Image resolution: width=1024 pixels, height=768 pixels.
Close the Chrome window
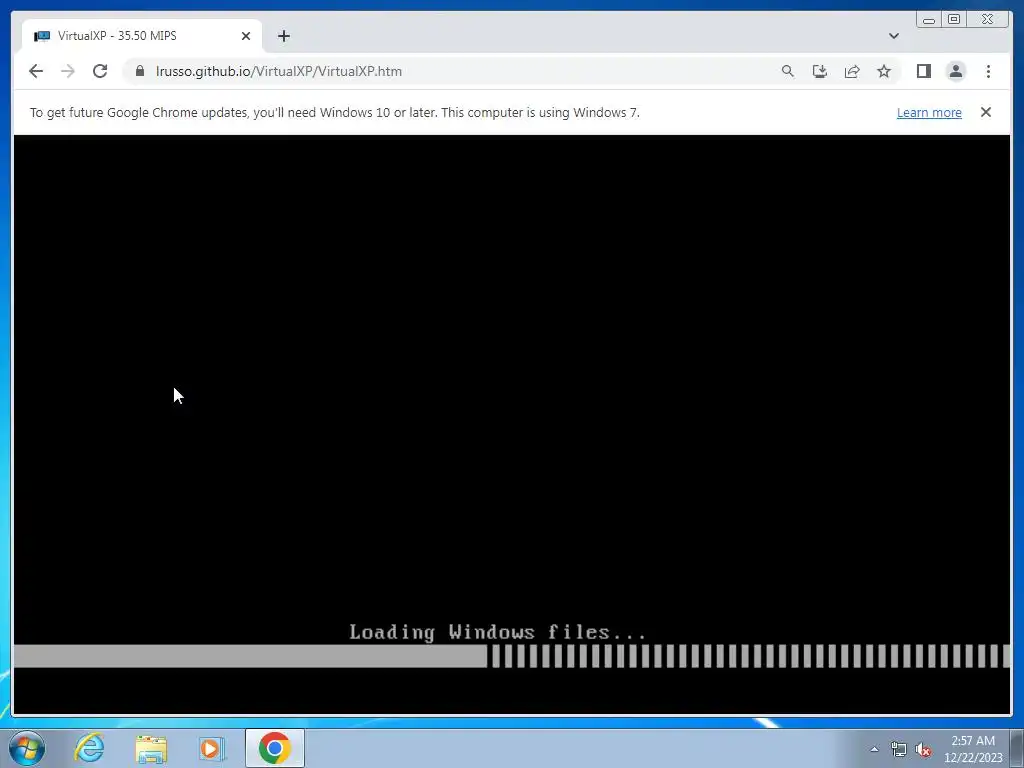click(x=987, y=20)
